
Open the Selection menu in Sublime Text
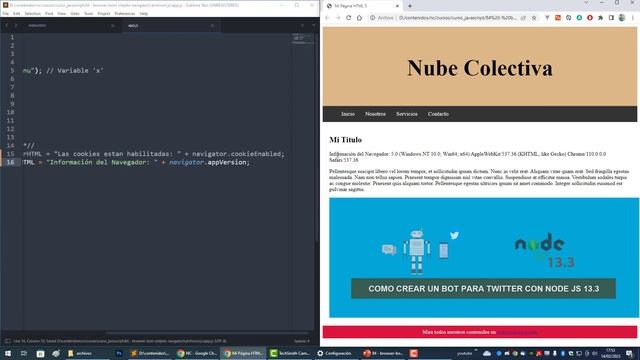click(32, 13)
